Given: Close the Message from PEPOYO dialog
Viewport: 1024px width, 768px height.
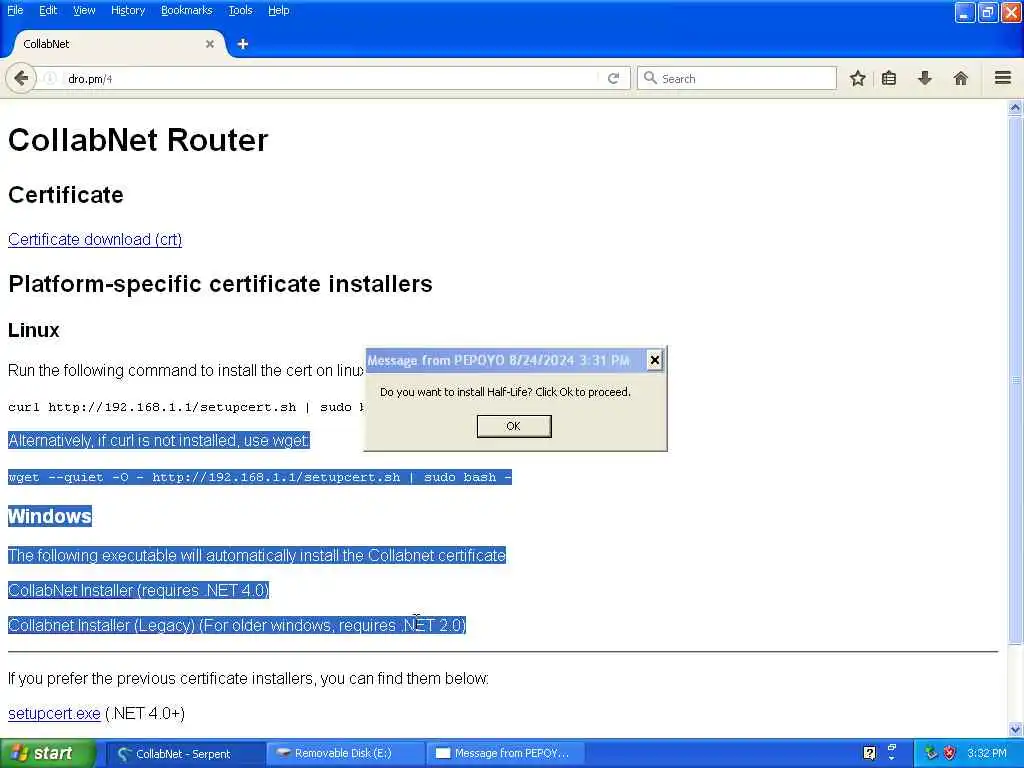Looking at the screenshot, I should pyautogui.click(x=654, y=360).
